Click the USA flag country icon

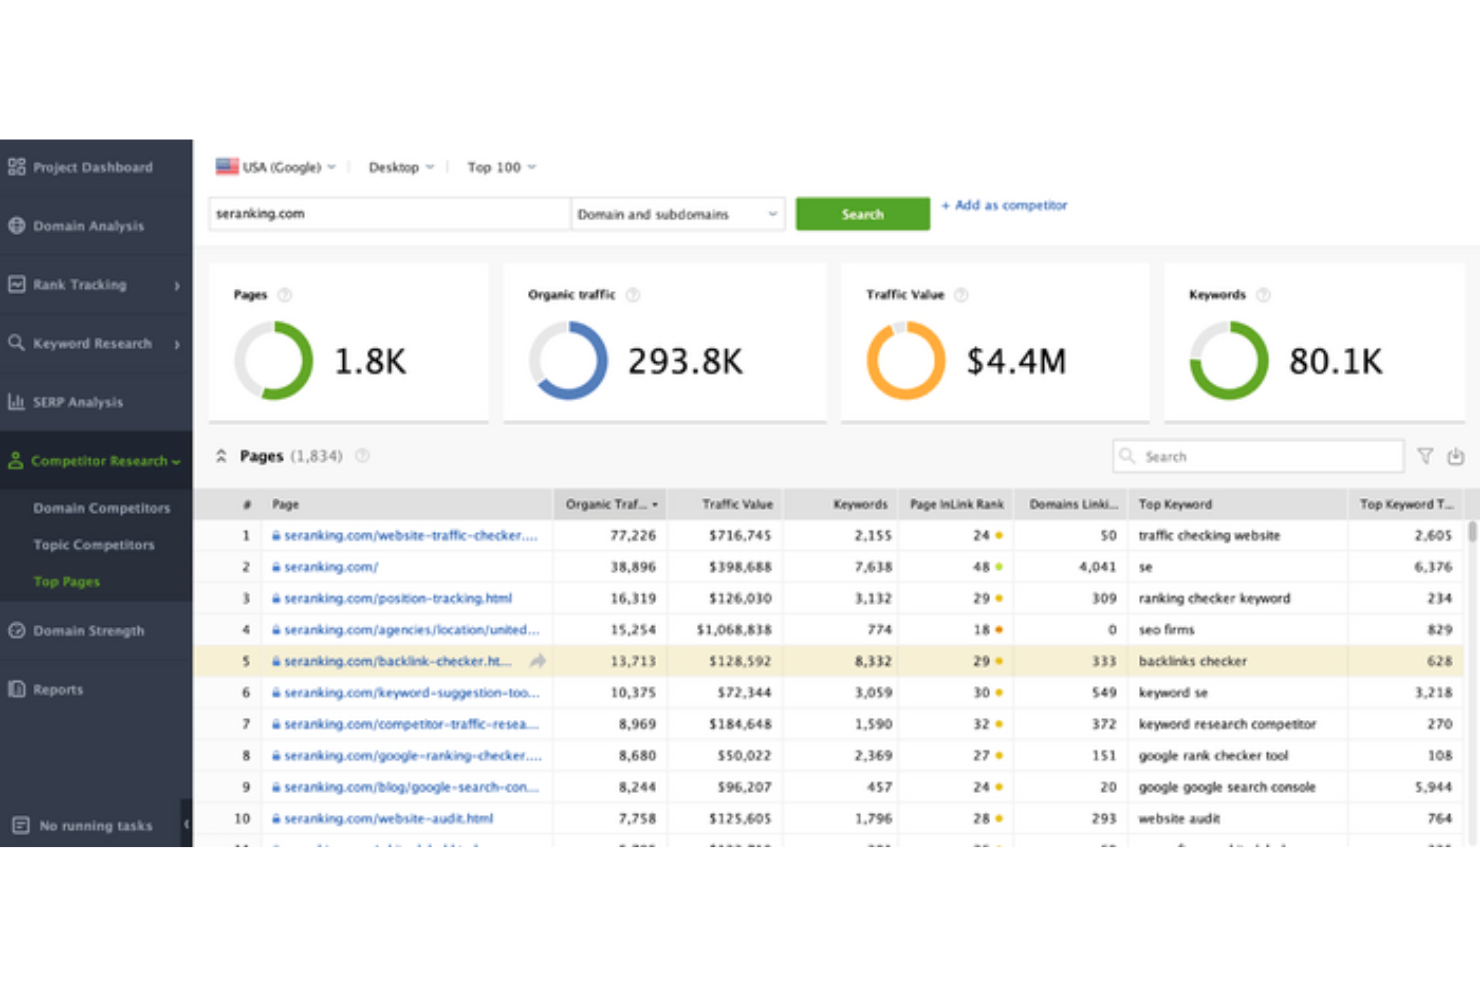[x=227, y=166]
